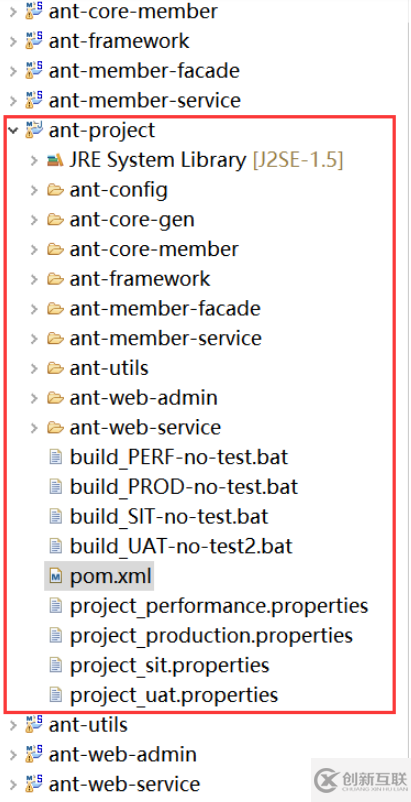
Task: Click the pom.xml Maven file icon
Action: (x=55, y=576)
